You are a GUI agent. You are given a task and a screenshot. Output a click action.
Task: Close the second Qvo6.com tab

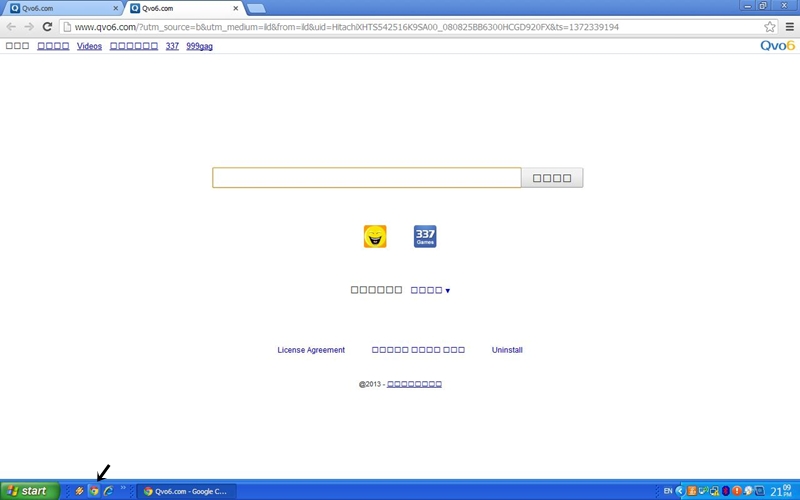(x=236, y=8)
